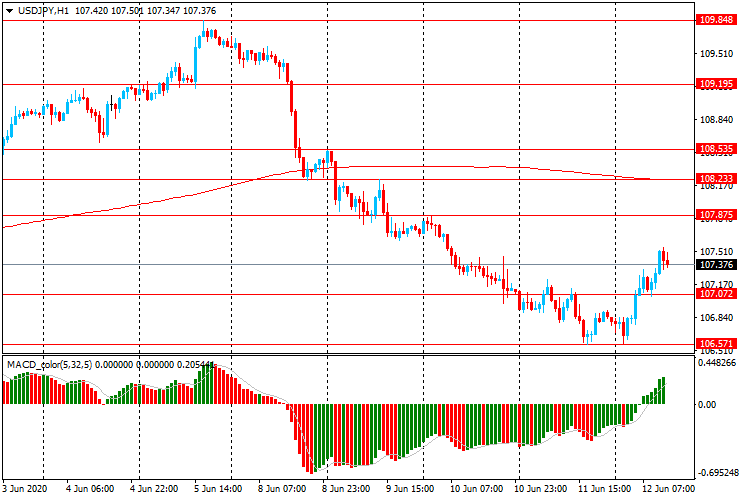Click the current price tag 107.376

[x=716, y=265]
